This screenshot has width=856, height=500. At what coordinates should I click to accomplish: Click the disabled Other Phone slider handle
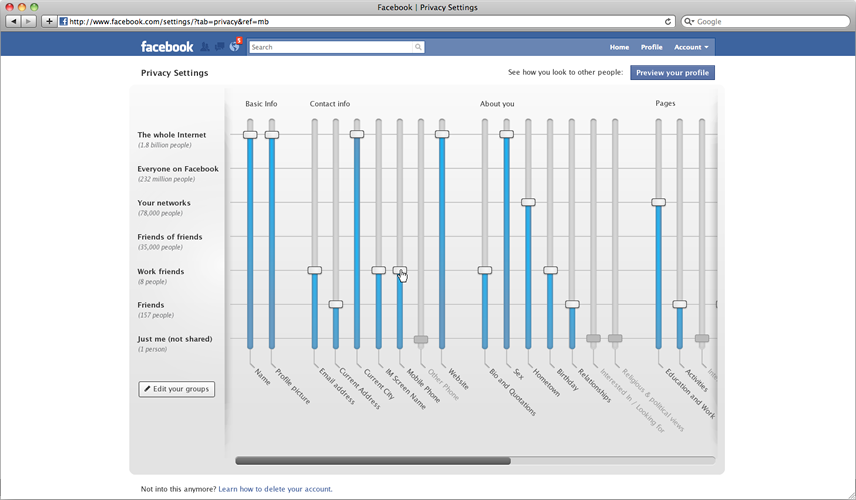(x=421, y=340)
